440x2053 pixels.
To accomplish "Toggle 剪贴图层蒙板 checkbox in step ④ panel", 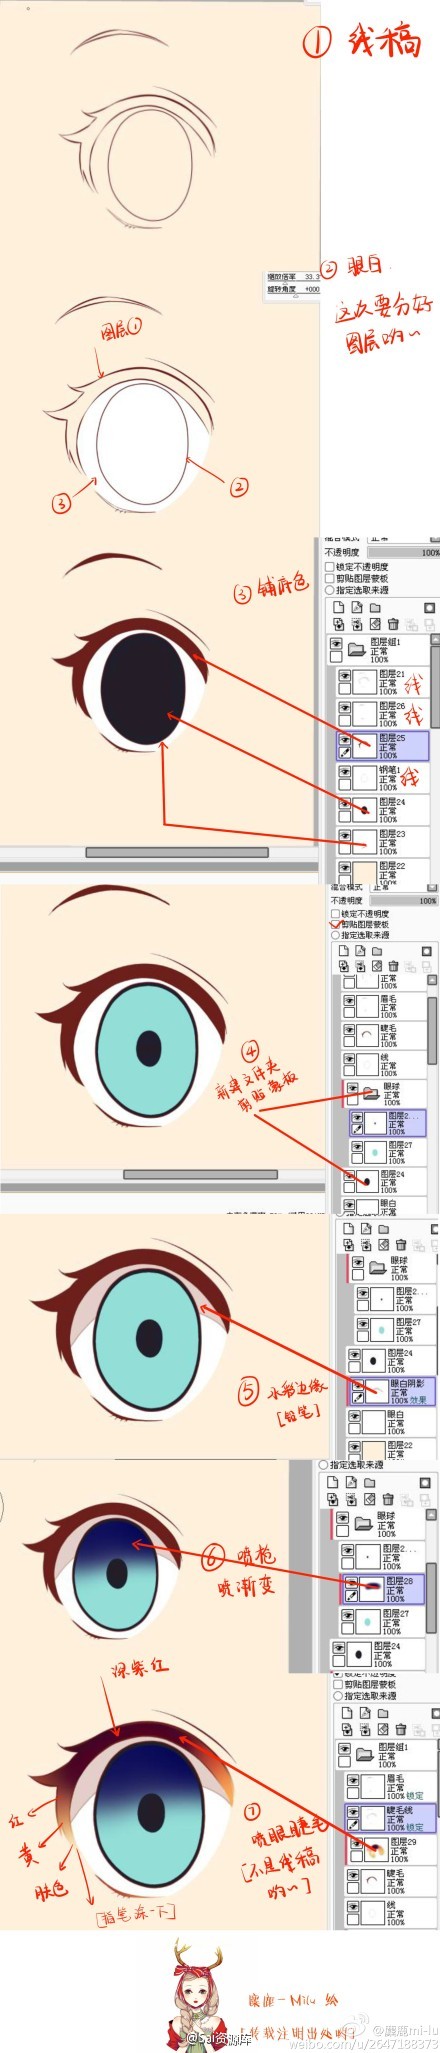I will (335, 924).
